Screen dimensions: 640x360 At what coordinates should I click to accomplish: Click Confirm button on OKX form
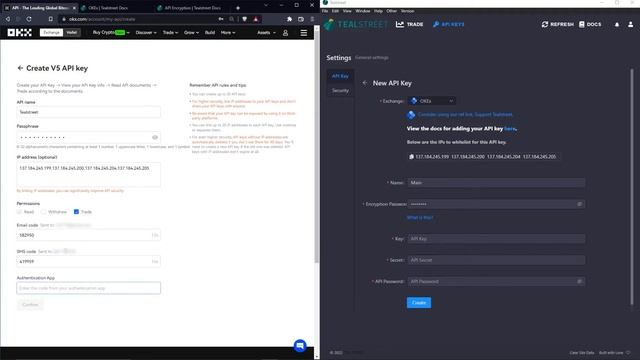(x=30, y=304)
